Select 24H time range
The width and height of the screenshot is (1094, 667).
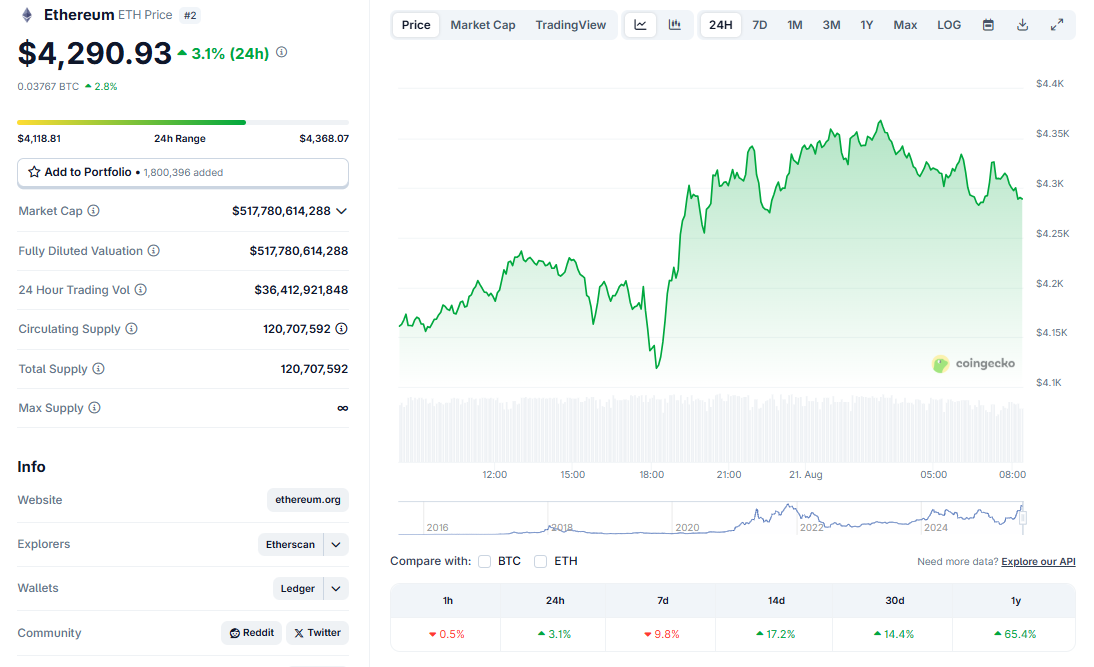tap(721, 25)
